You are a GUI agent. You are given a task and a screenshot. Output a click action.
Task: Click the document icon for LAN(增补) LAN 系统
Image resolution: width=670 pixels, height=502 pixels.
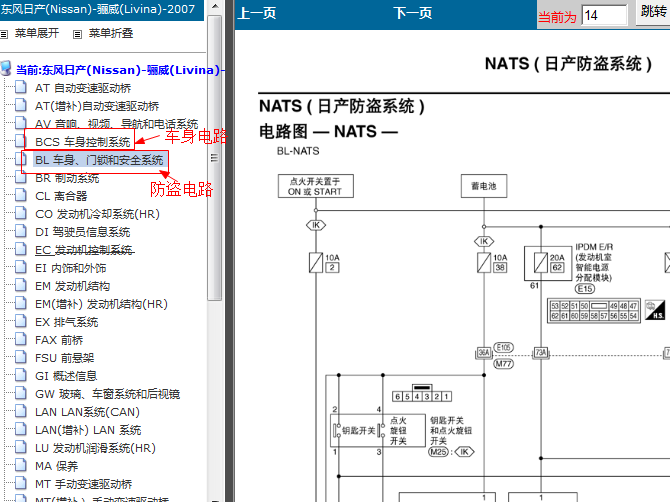point(21,429)
